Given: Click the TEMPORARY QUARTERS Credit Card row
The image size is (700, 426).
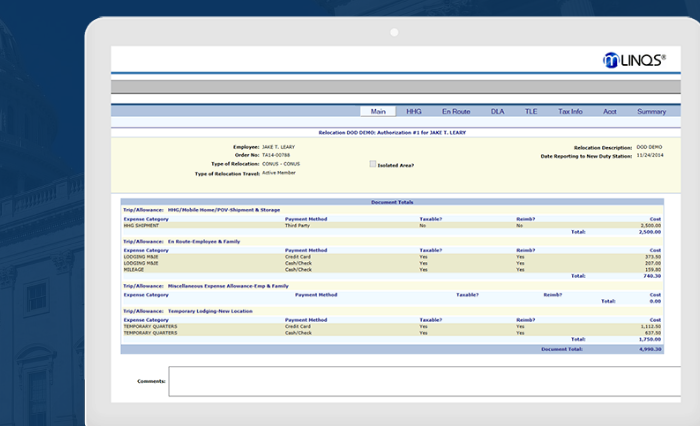Looking at the screenshot, I should [148, 326].
